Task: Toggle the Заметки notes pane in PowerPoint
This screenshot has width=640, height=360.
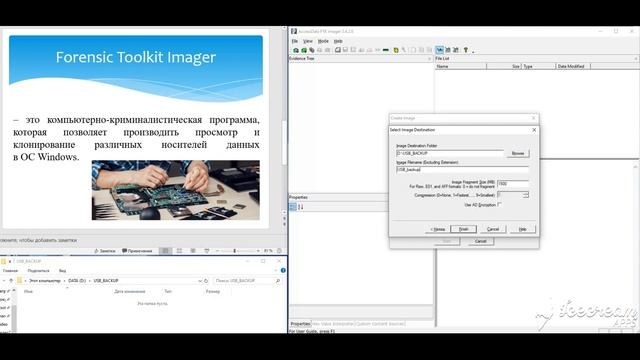Action: pyautogui.click(x=105, y=251)
